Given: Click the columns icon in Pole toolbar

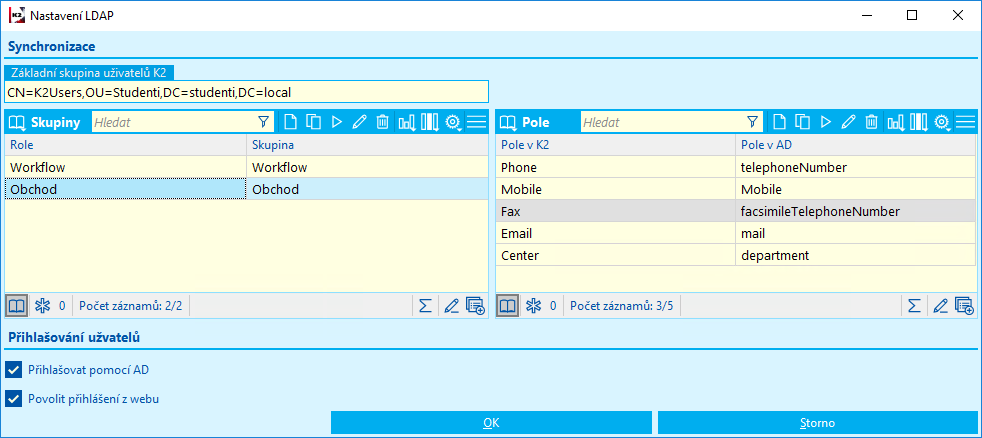Looking at the screenshot, I should (919, 122).
